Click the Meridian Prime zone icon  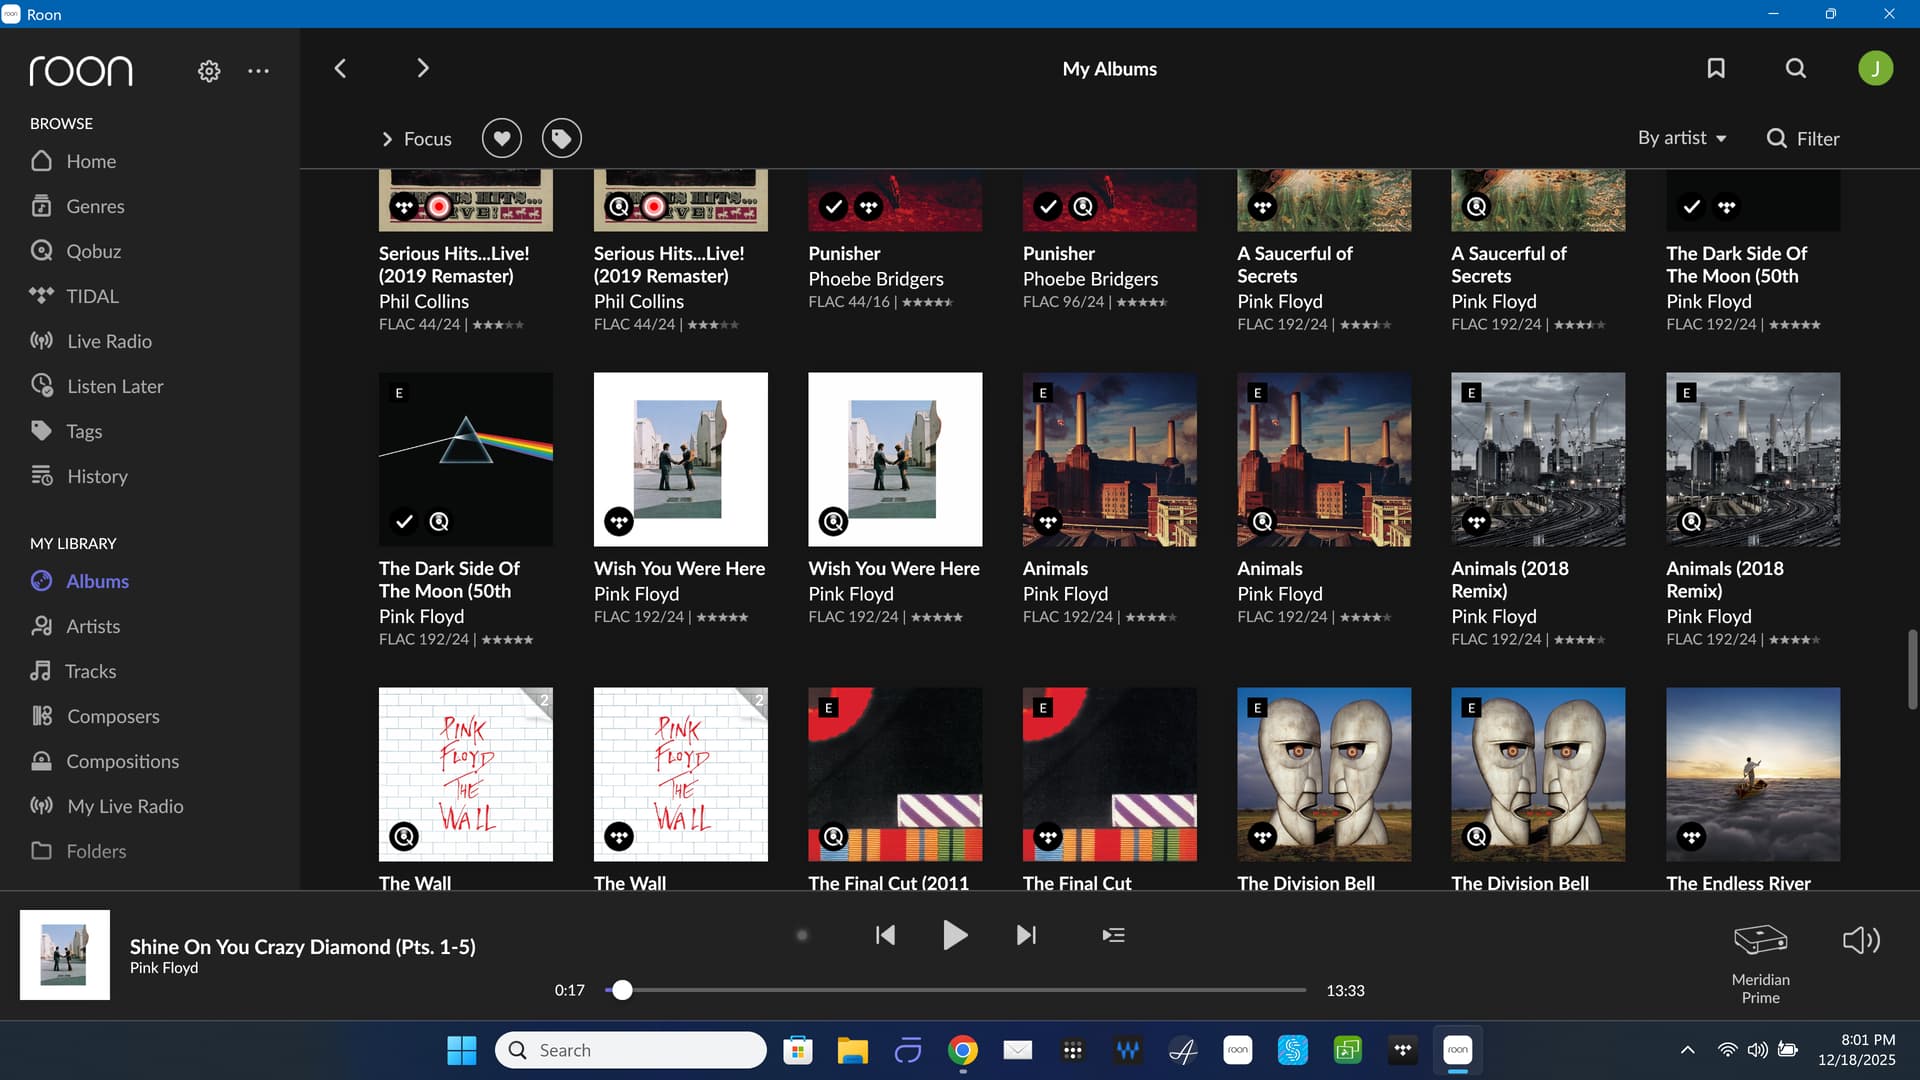point(1760,940)
